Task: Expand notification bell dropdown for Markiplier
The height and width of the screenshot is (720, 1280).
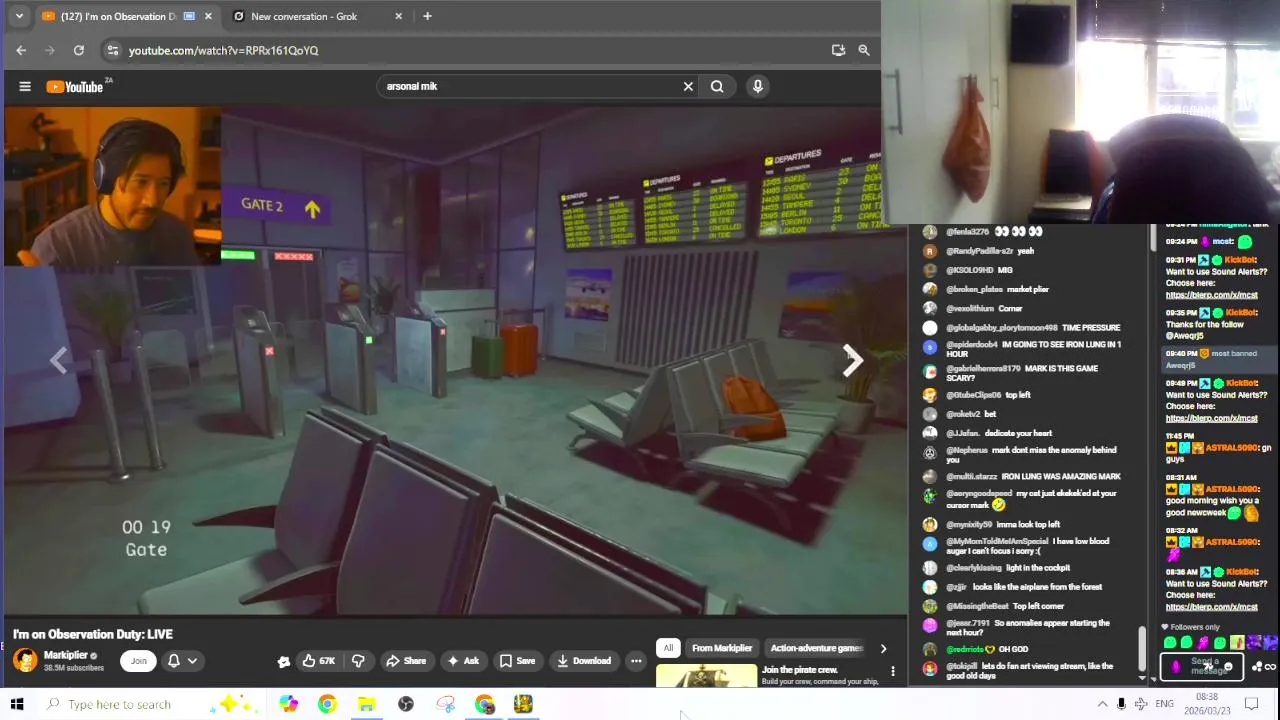Action: click(192, 661)
